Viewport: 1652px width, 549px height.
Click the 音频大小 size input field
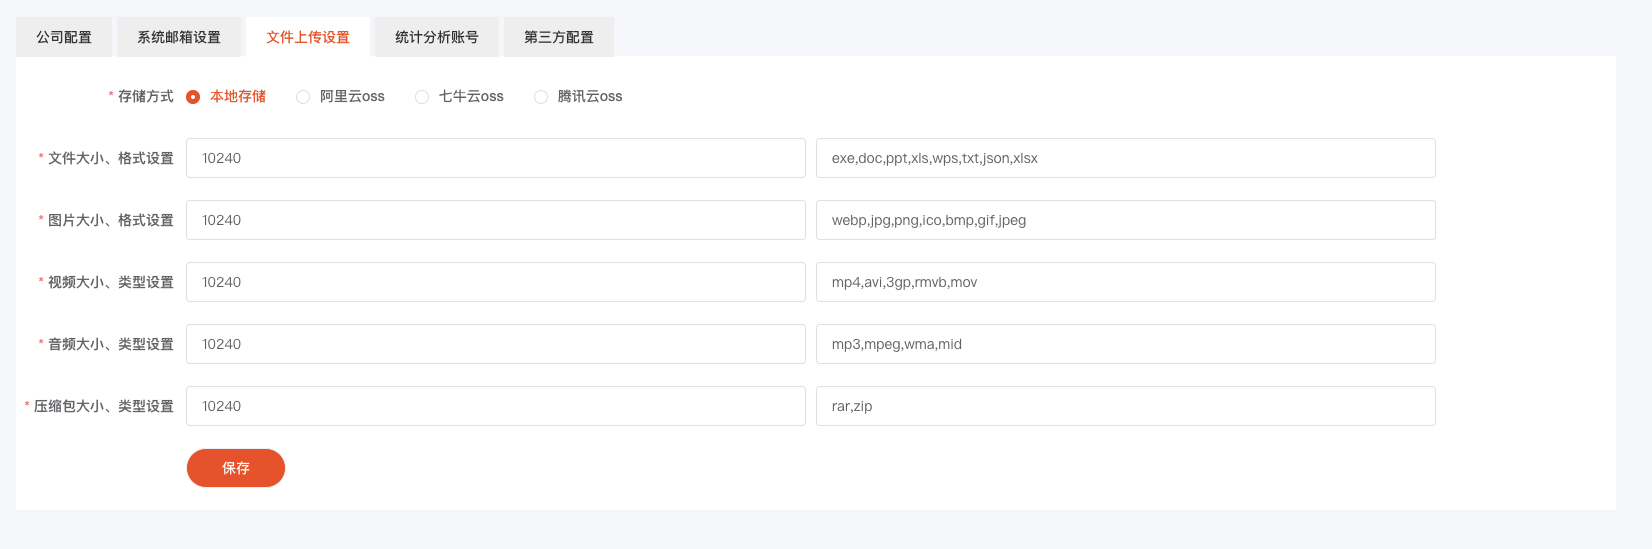(x=496, y=344)
